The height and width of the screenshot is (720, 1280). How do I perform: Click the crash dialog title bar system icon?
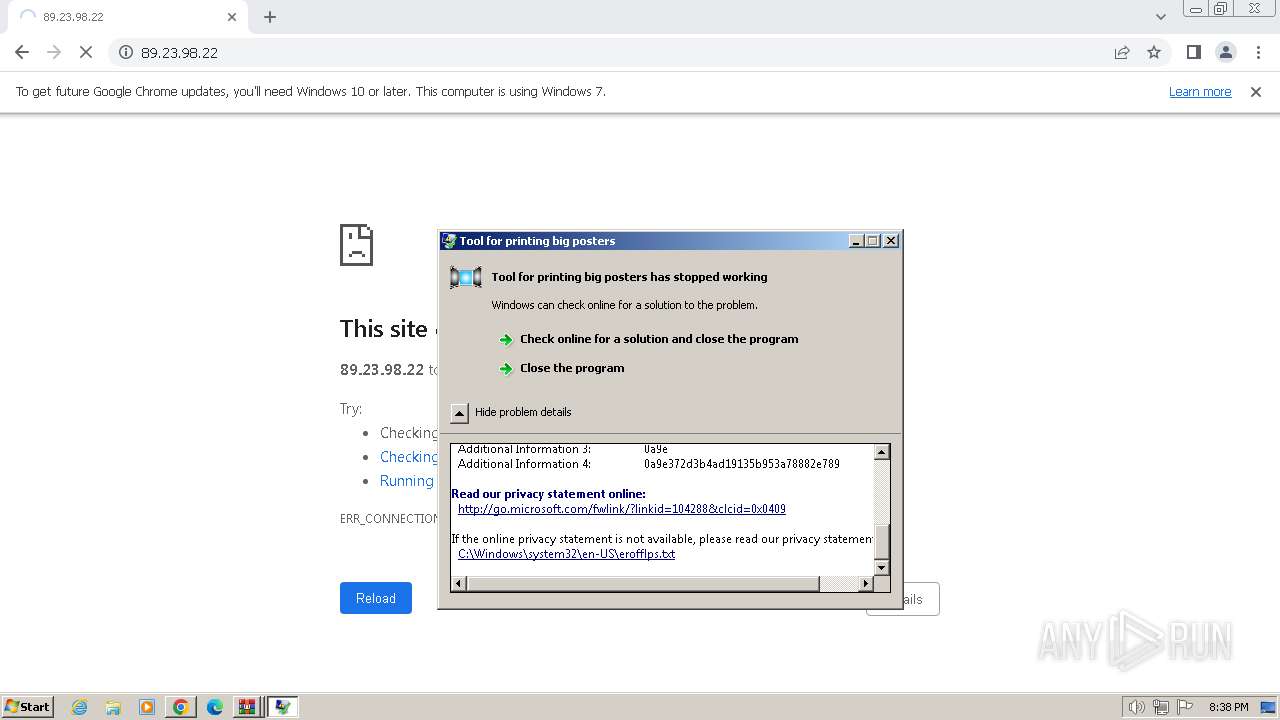click(x=449, y=241)
